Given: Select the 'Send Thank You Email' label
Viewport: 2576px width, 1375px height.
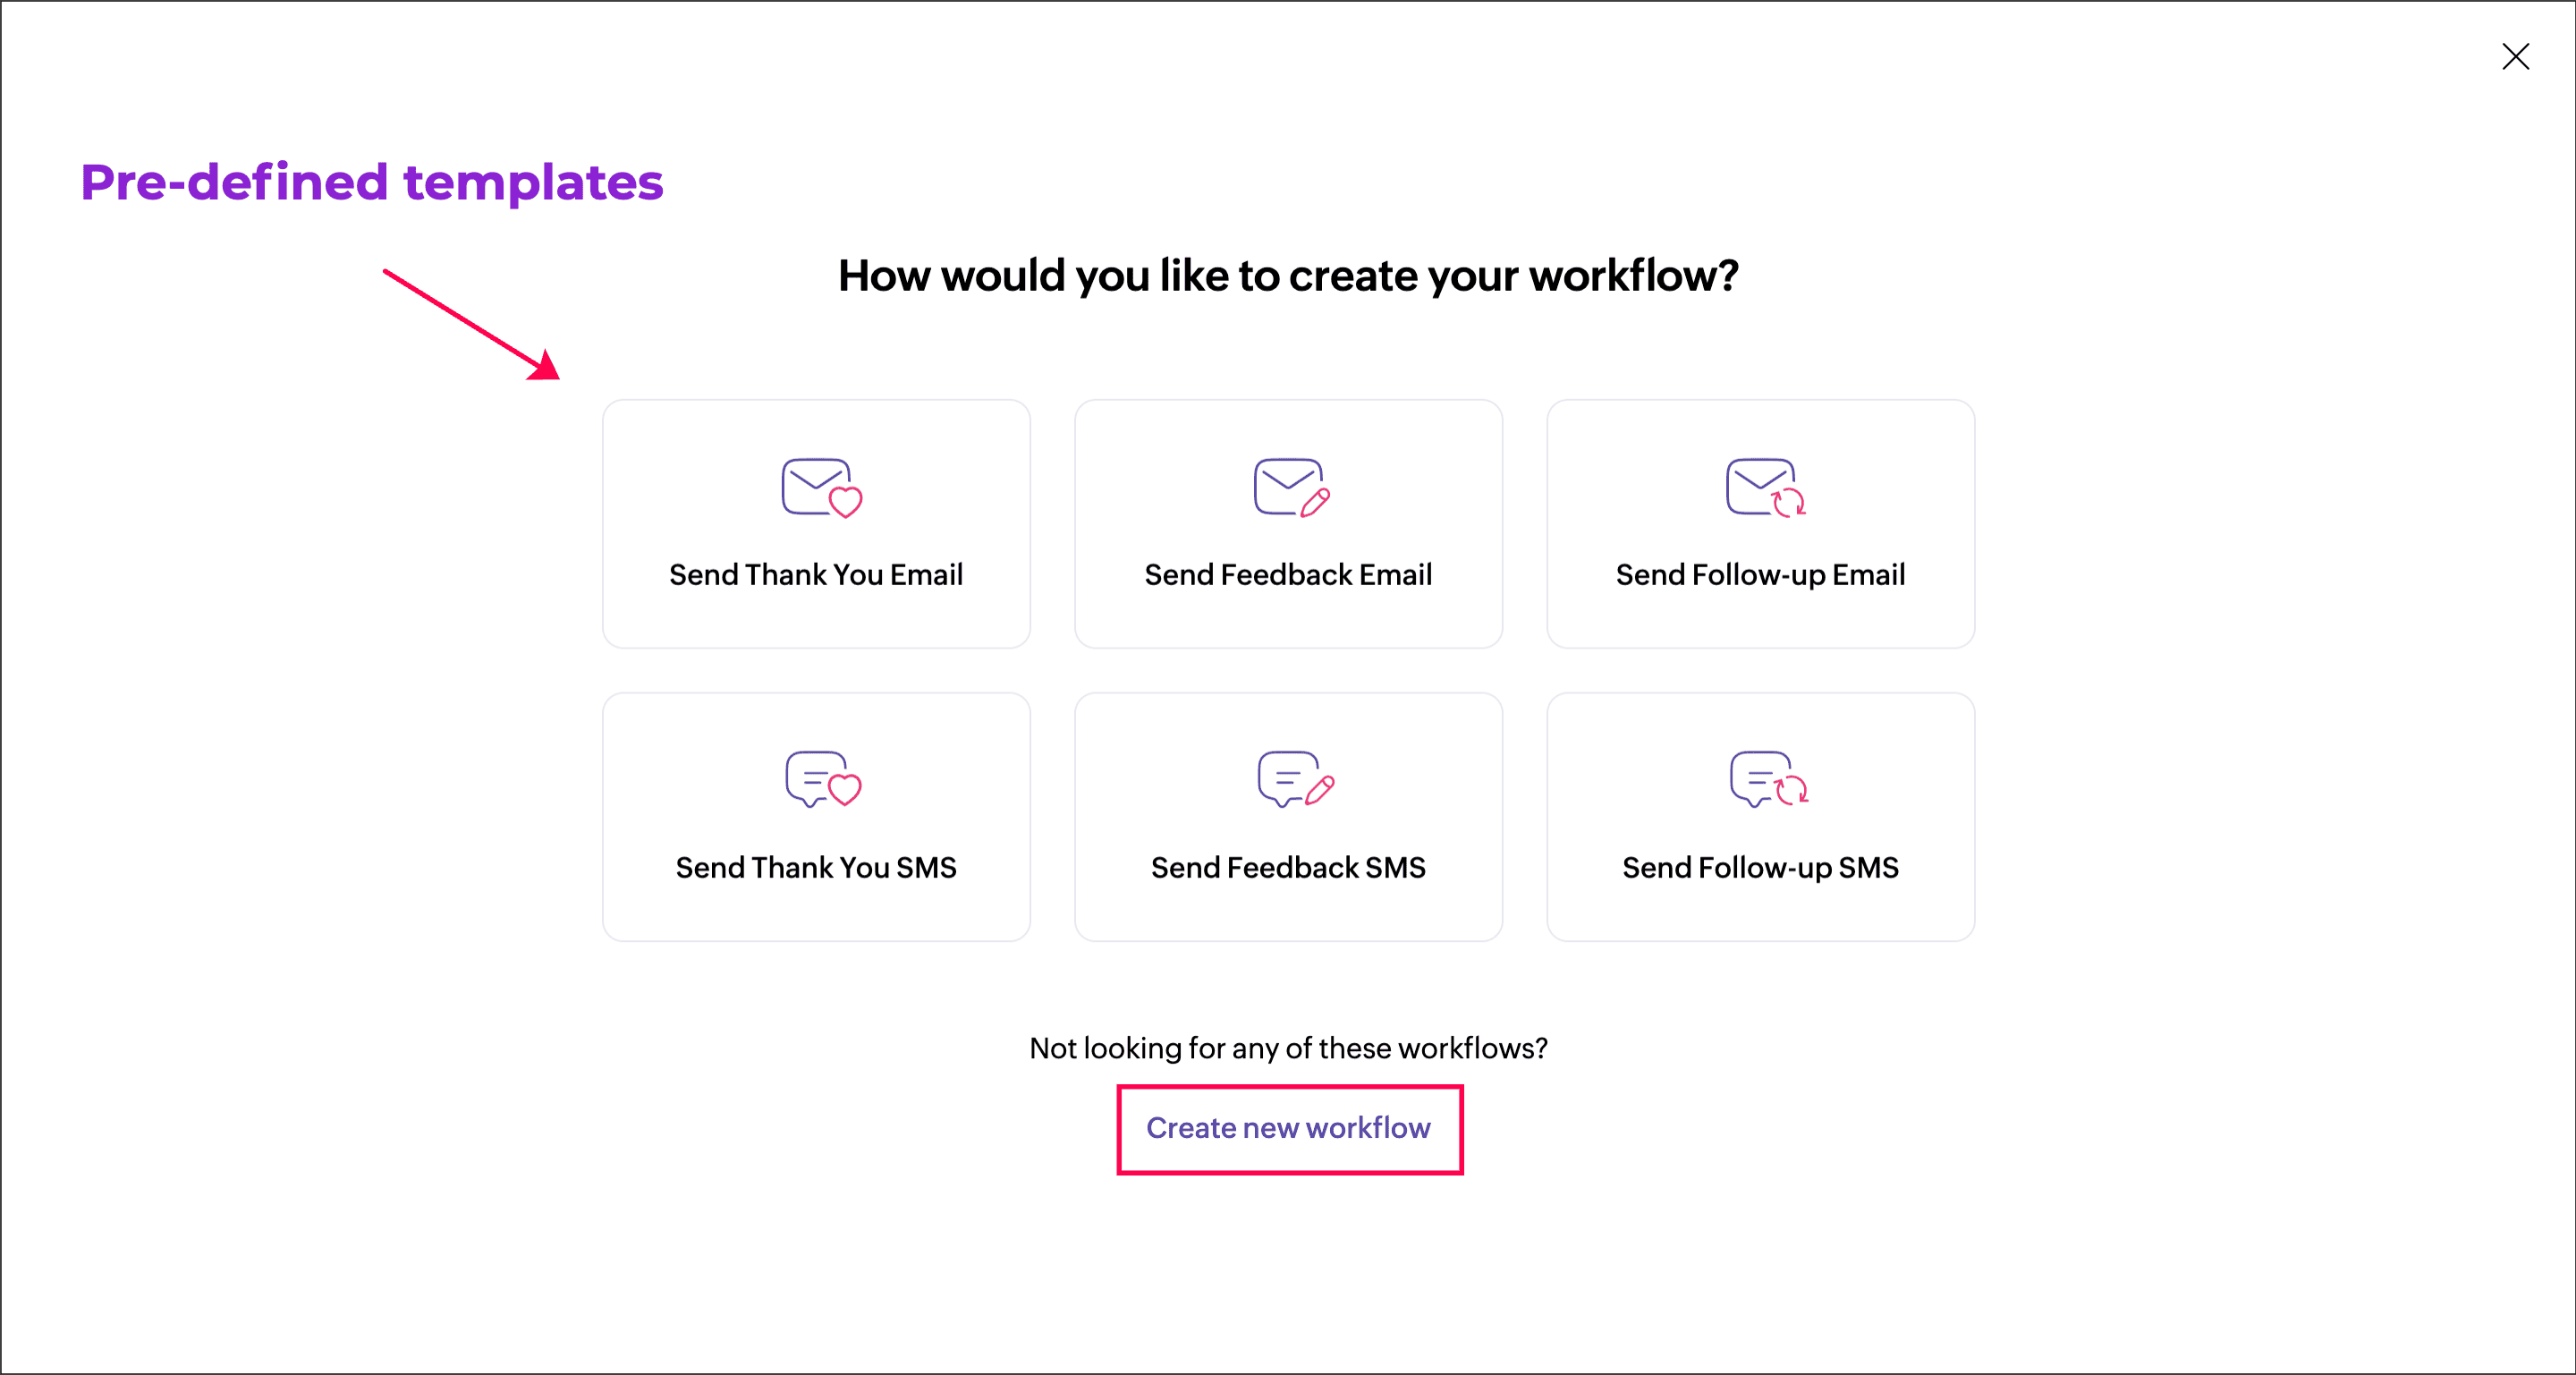Looking at the screenshot, I should (816, 575).
